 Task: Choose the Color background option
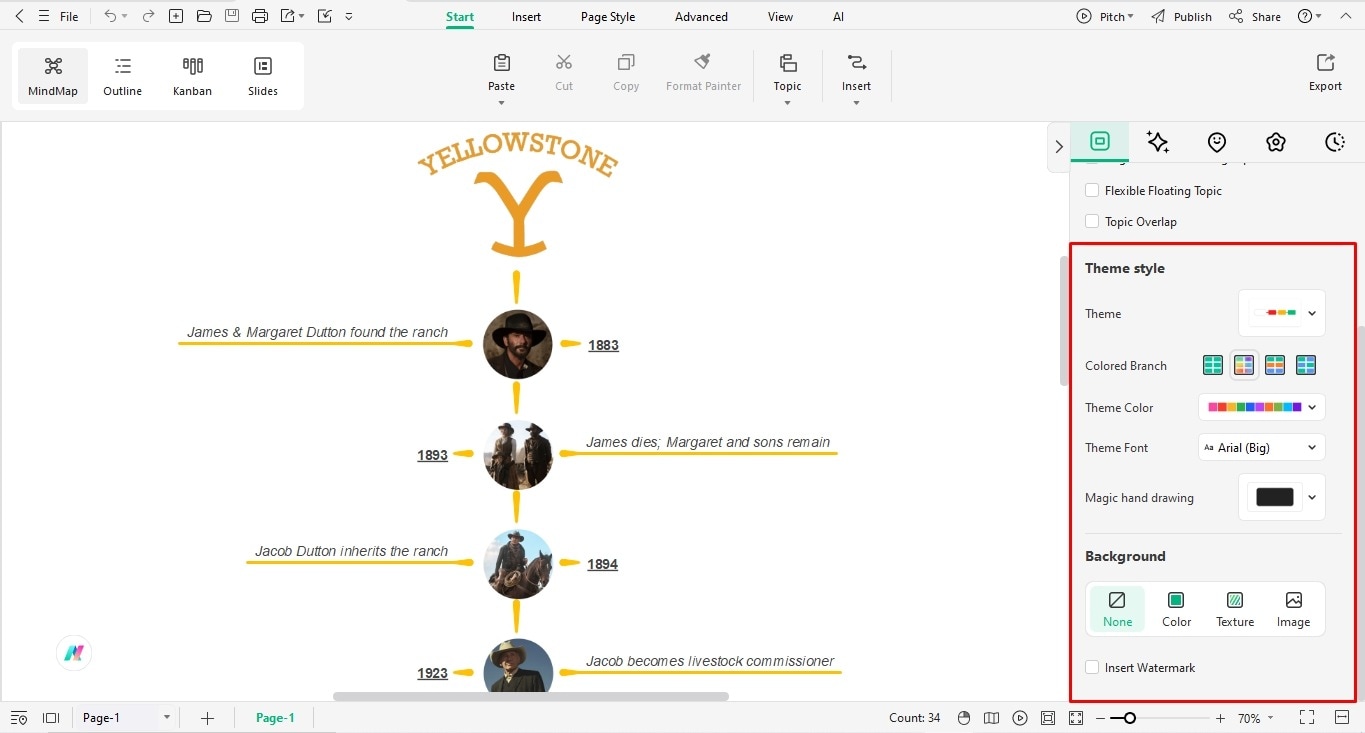[x=1176, y=609]
